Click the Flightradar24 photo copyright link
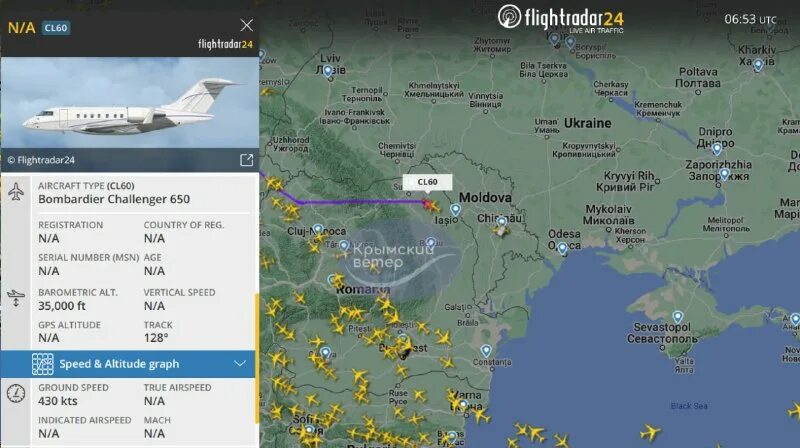The width and height of the screenshot is (800, 448). pyautogui.click(x=41, y=160)
